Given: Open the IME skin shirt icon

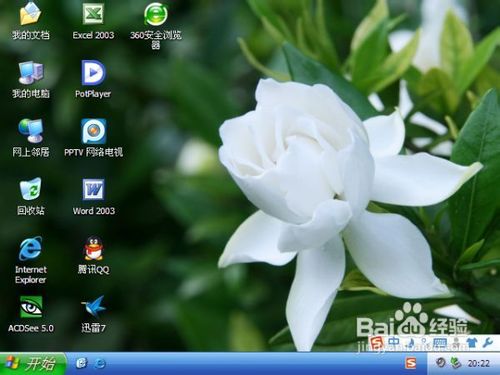Looking at the screenshot, I should point(472,342).
